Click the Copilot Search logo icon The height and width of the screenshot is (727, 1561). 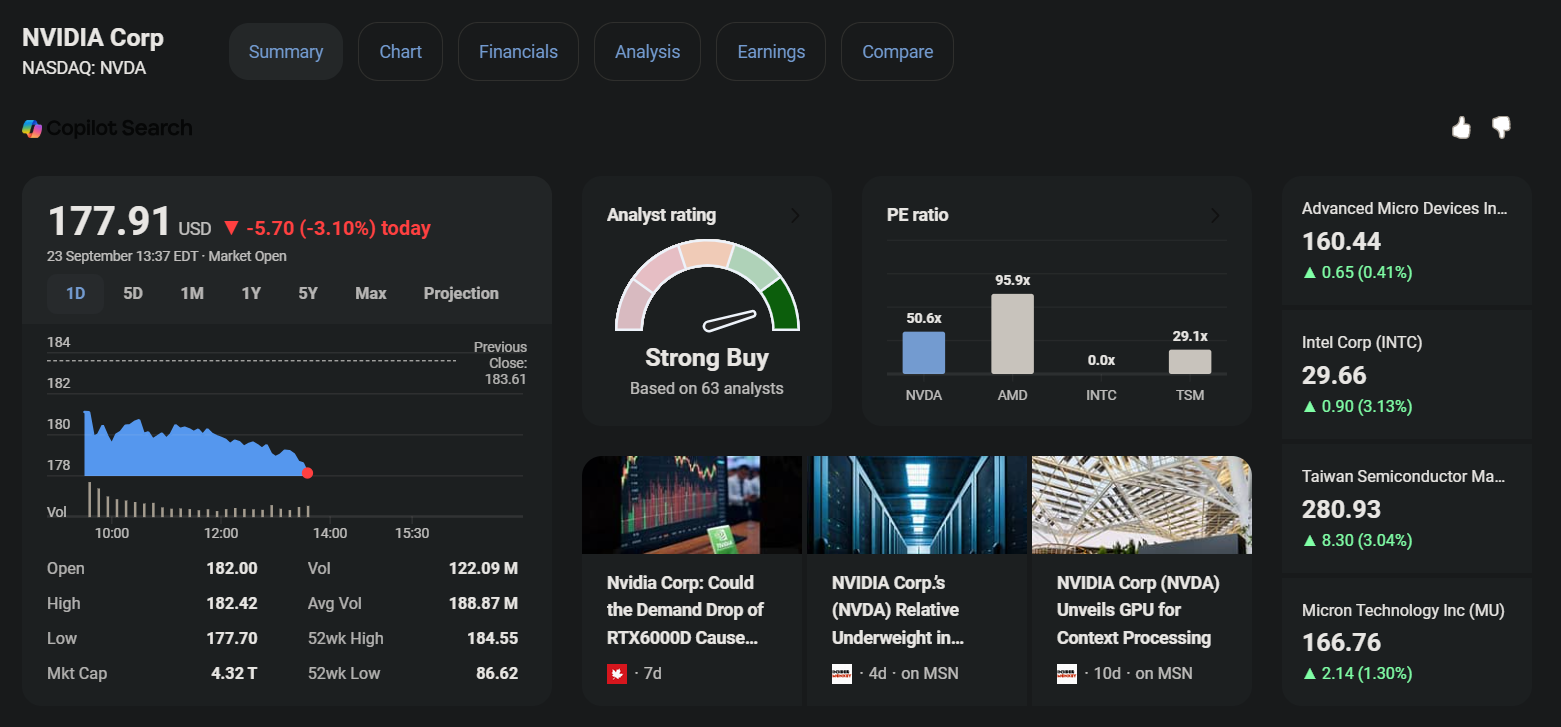32,128
